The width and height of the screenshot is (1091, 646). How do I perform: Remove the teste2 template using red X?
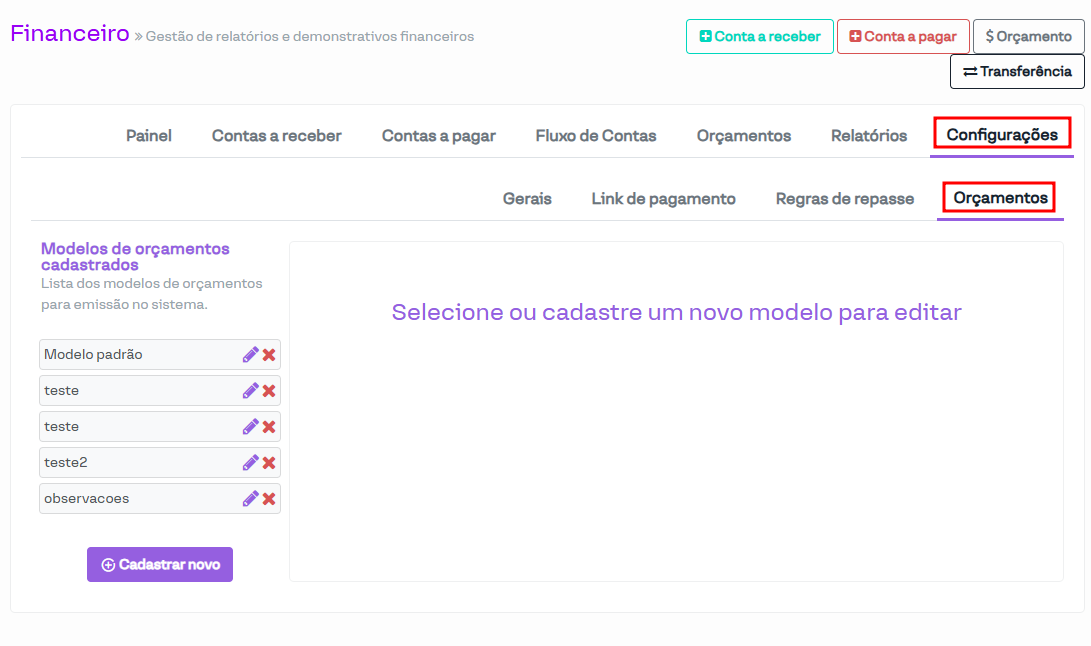pos(269,463)
